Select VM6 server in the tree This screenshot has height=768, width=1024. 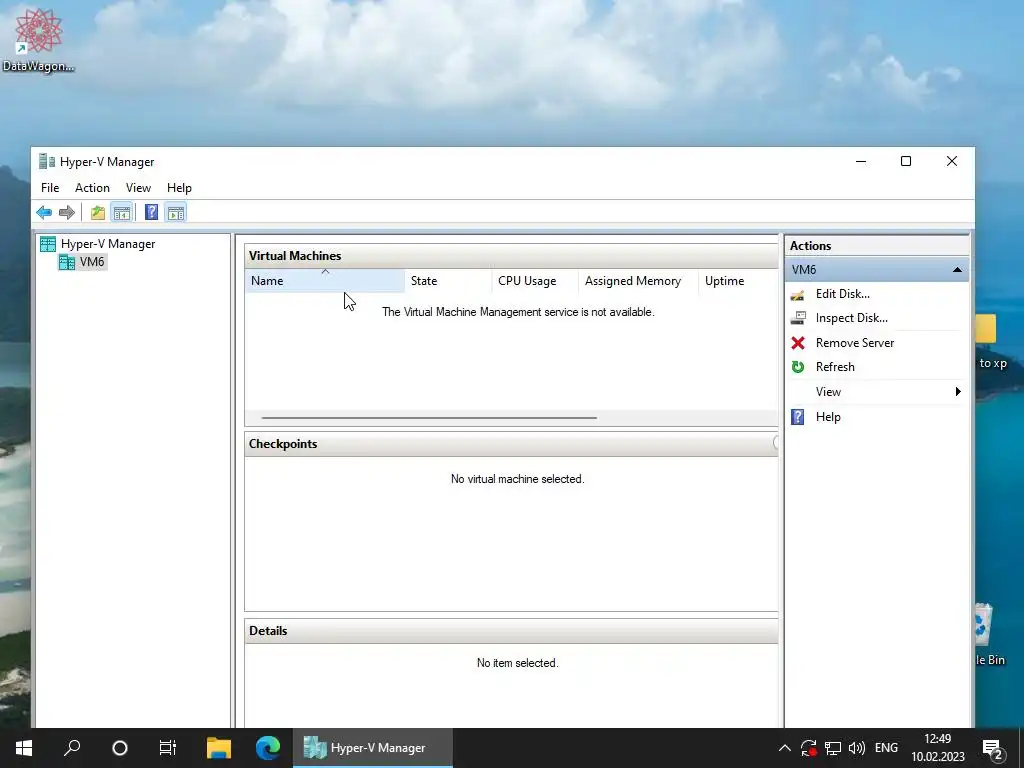pos(91,262)
